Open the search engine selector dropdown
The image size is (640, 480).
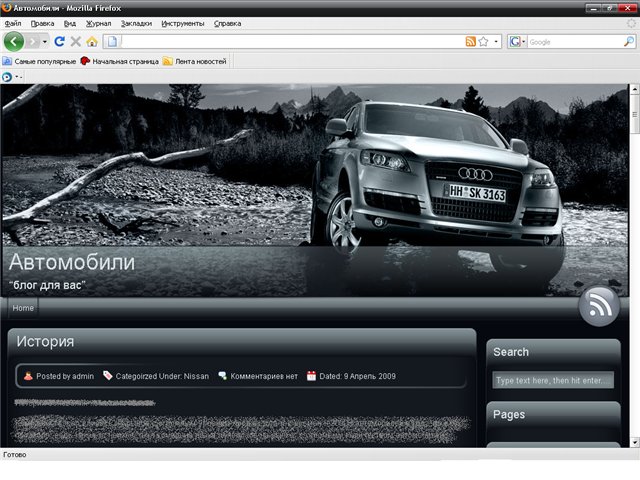coord(517,42)
